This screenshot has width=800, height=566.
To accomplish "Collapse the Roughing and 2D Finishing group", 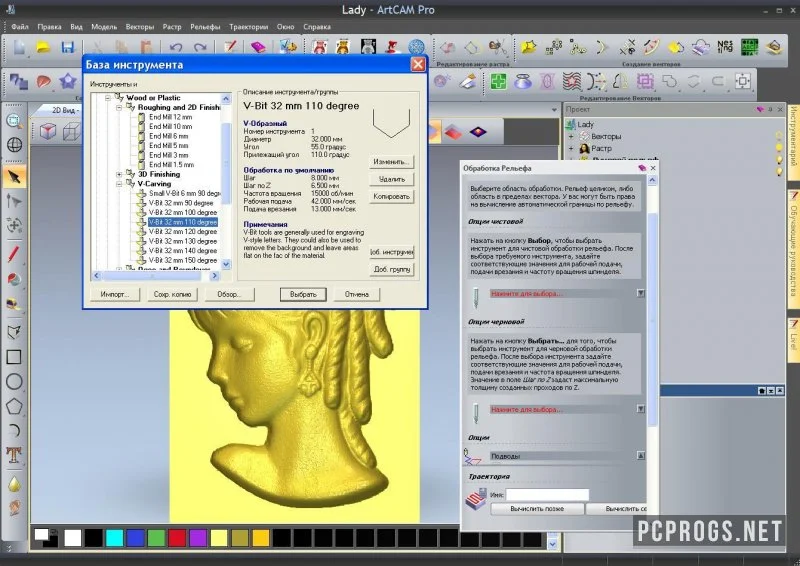I will click(119, 107).
